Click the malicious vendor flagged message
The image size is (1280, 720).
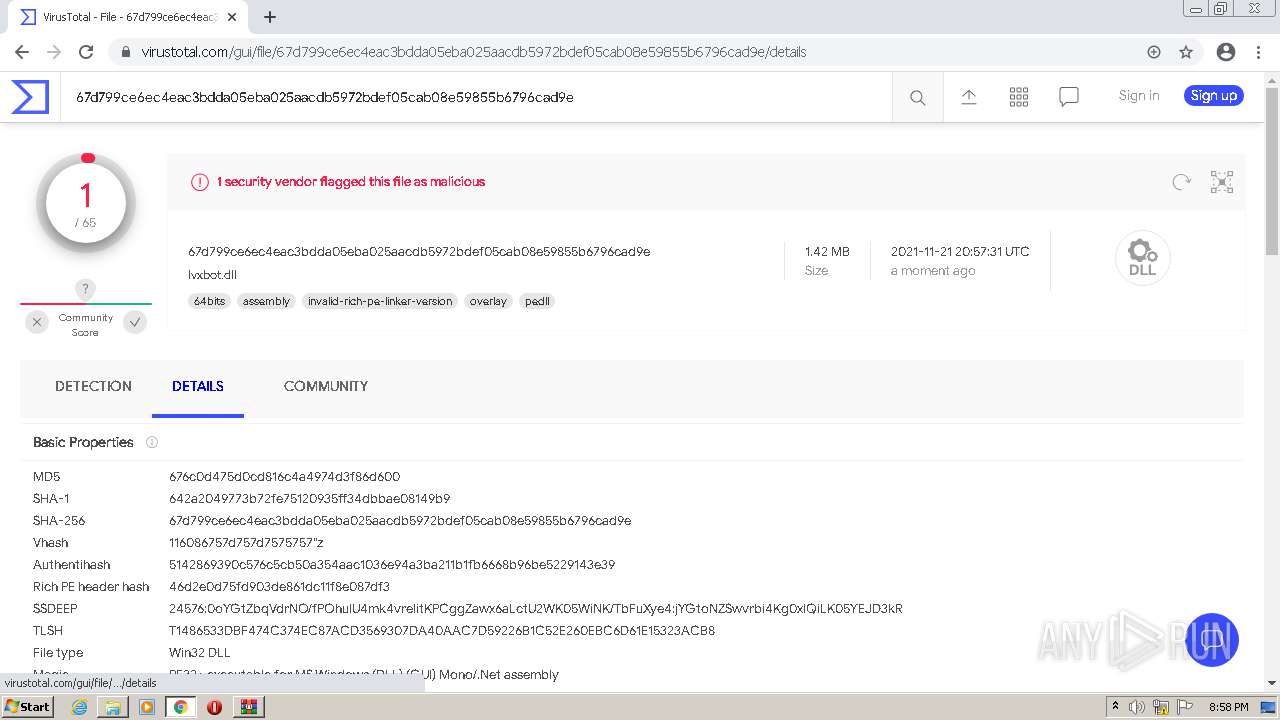tap(351, 182)
